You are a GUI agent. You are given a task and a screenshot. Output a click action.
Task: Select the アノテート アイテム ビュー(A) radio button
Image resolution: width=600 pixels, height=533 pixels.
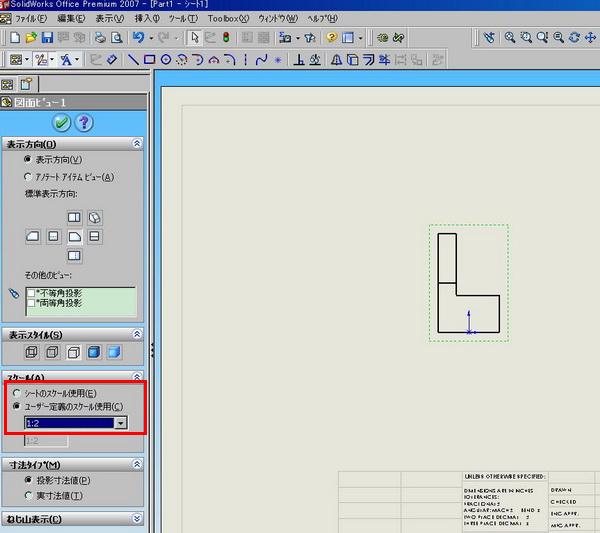[28, 177]
